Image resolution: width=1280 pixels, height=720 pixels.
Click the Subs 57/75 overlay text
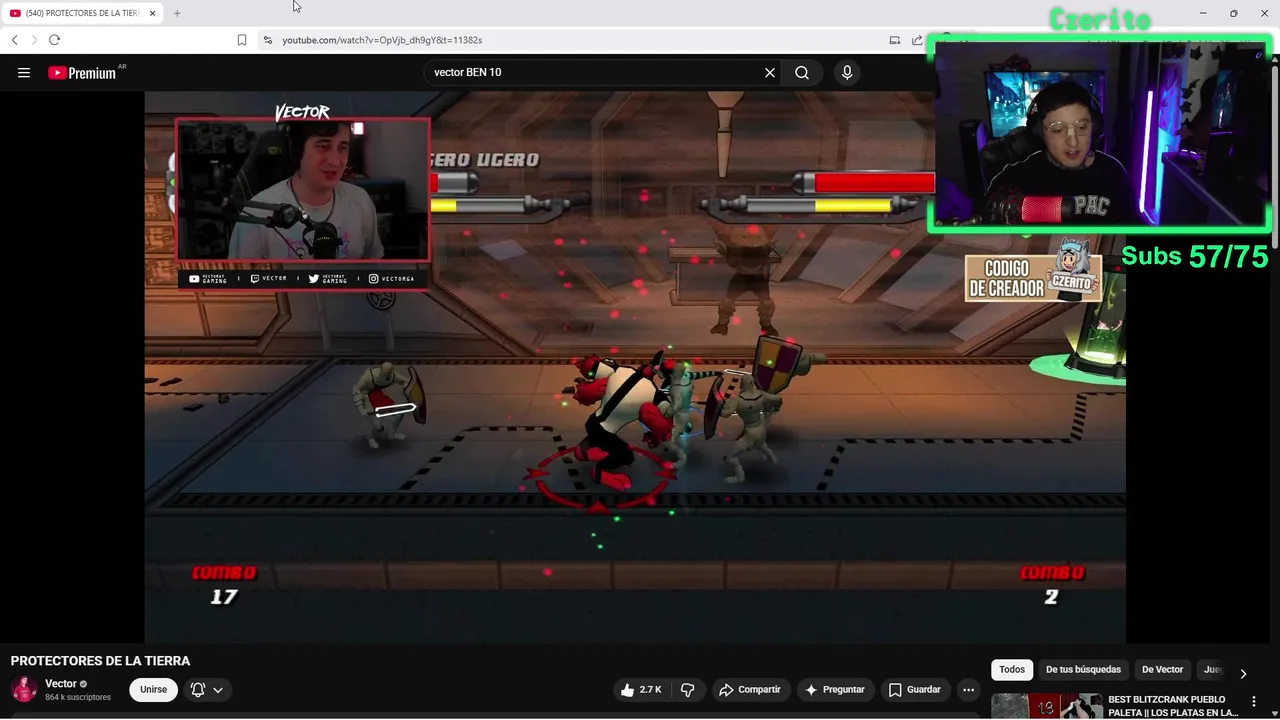[x=1194, y=257]
